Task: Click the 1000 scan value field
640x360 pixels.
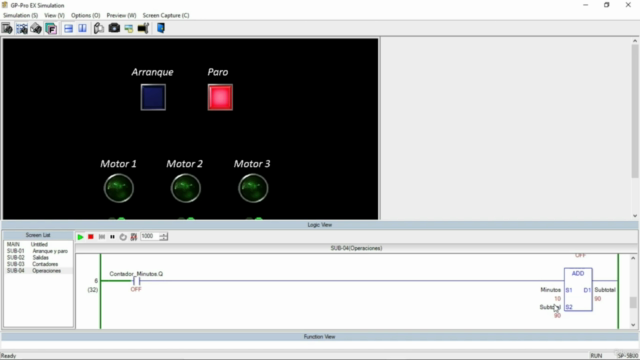Action: 150,236
